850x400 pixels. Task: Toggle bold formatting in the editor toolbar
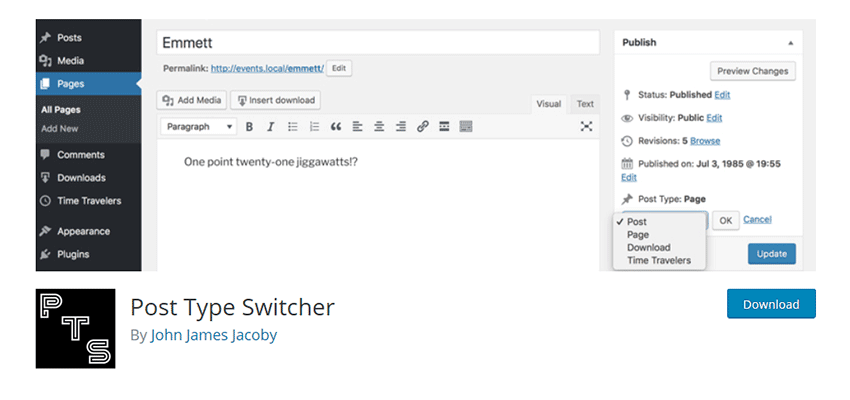(x=249, y=127)
